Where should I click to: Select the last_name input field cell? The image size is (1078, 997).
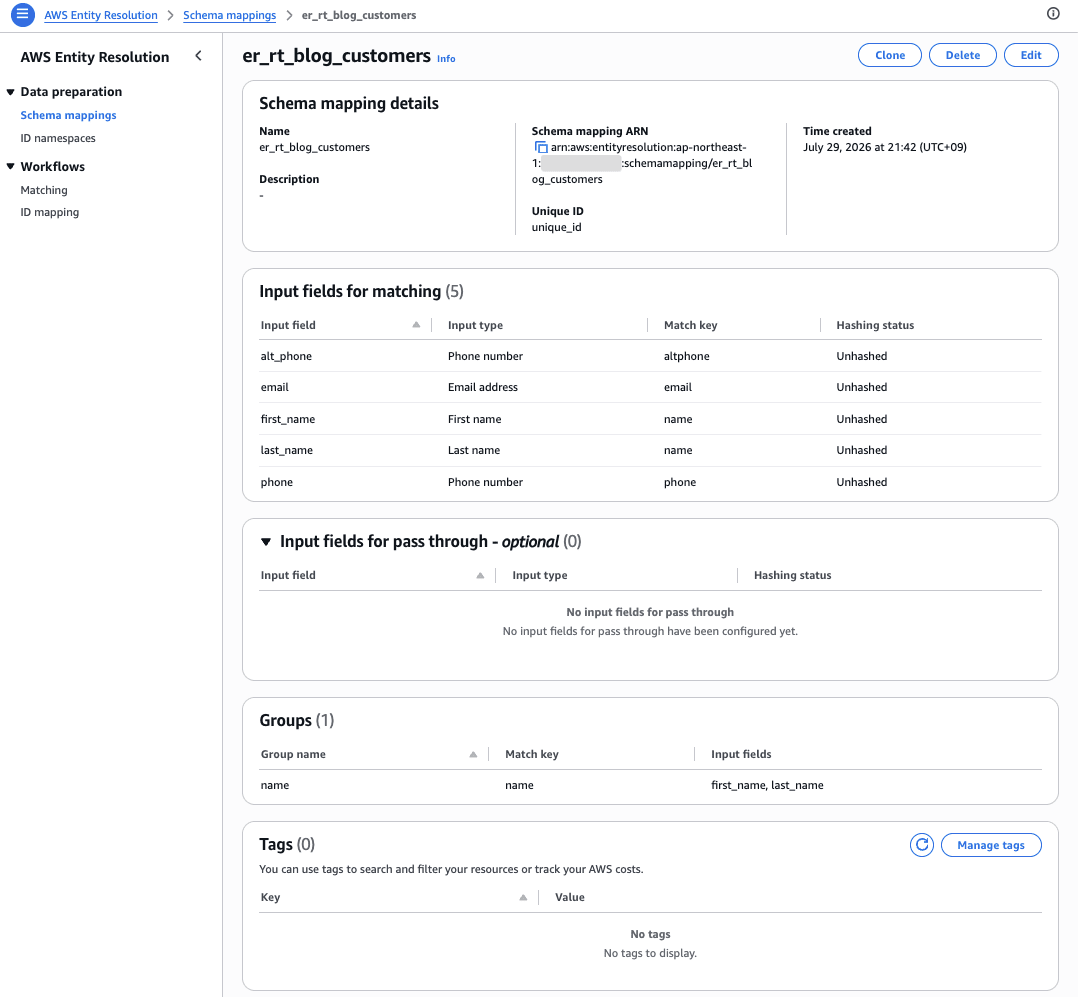(x=286, y=450)
